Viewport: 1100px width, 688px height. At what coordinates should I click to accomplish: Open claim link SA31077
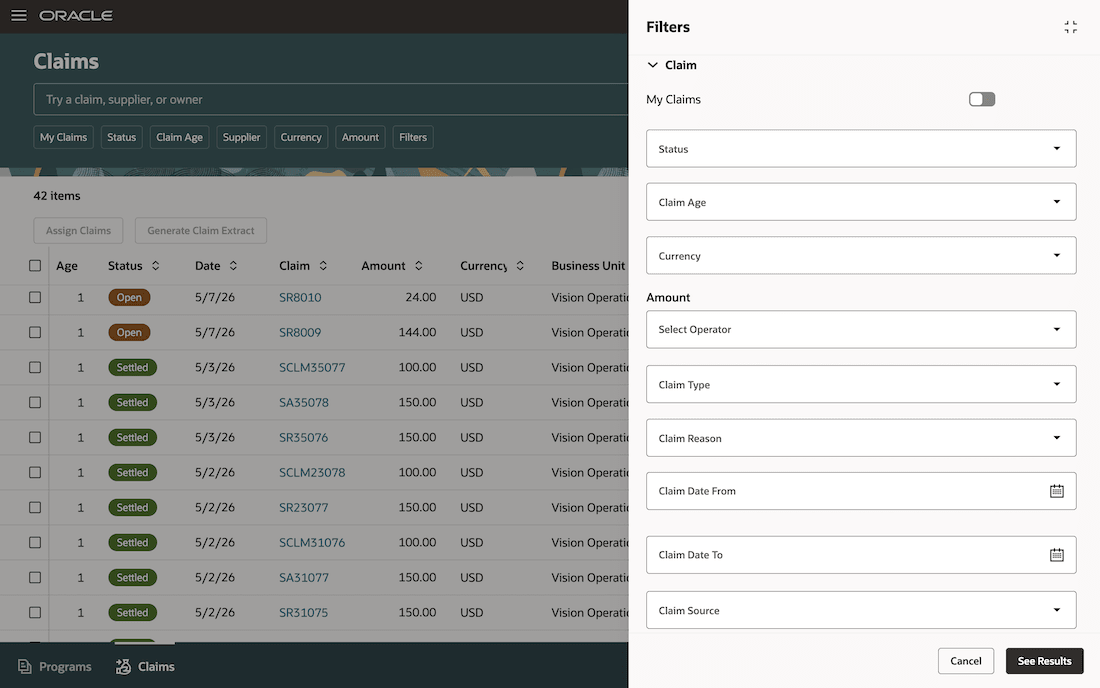point(304,578)
